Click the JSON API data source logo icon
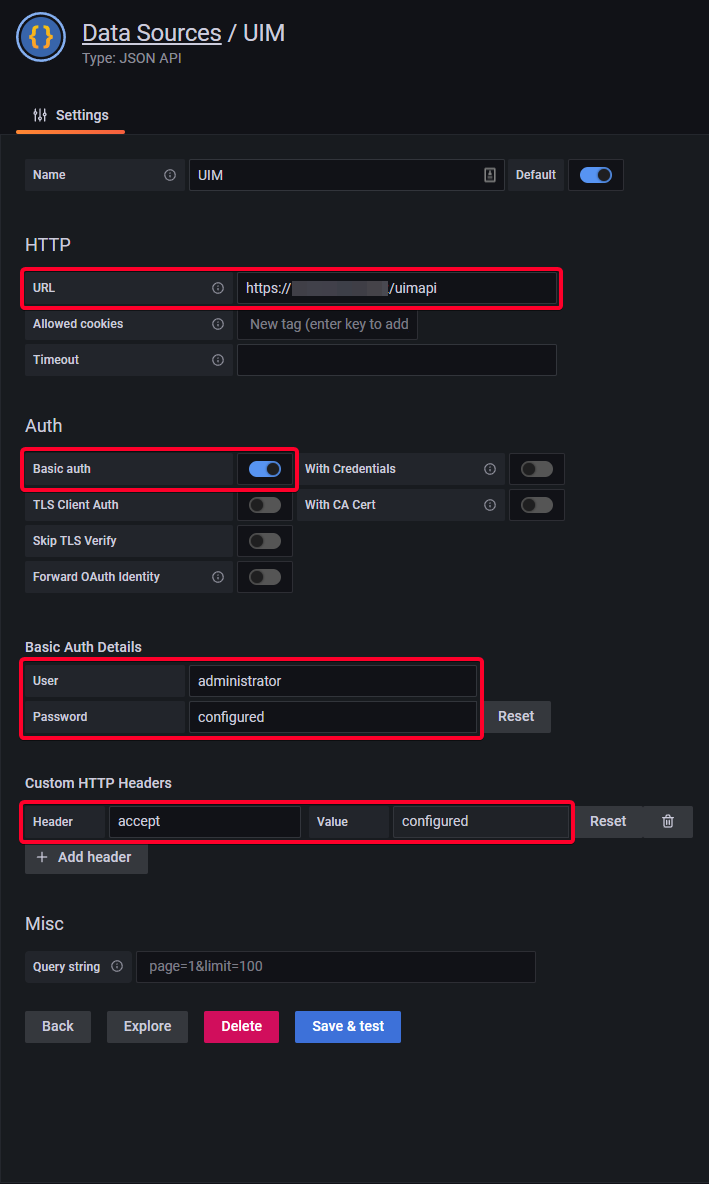Image resolution: width=709 pixels, height=1184 pixels. coord(41,37)
